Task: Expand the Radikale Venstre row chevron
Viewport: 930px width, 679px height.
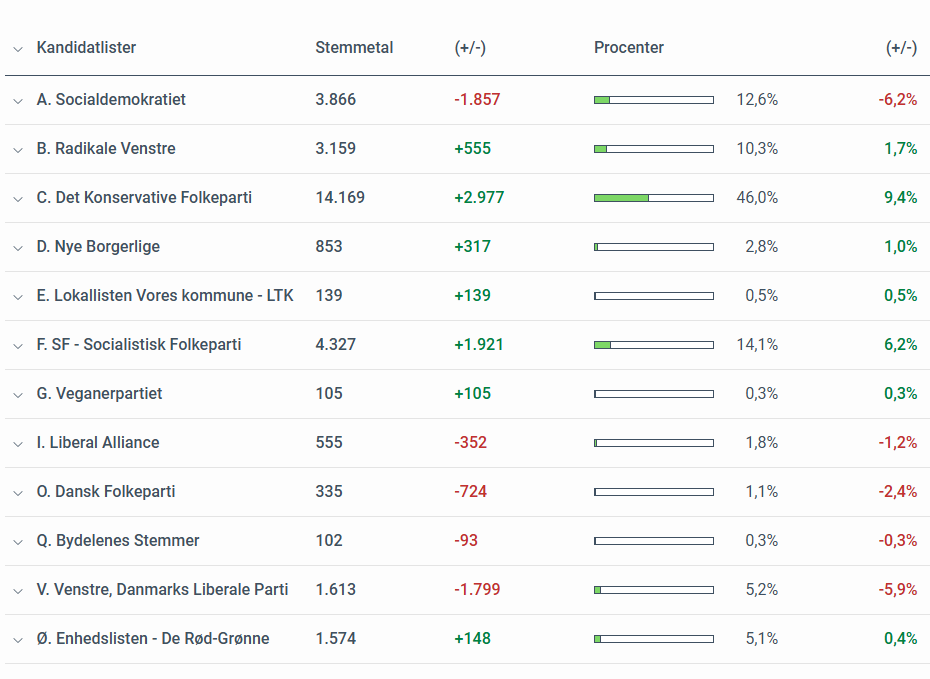Action: click(x=18, y=149)
